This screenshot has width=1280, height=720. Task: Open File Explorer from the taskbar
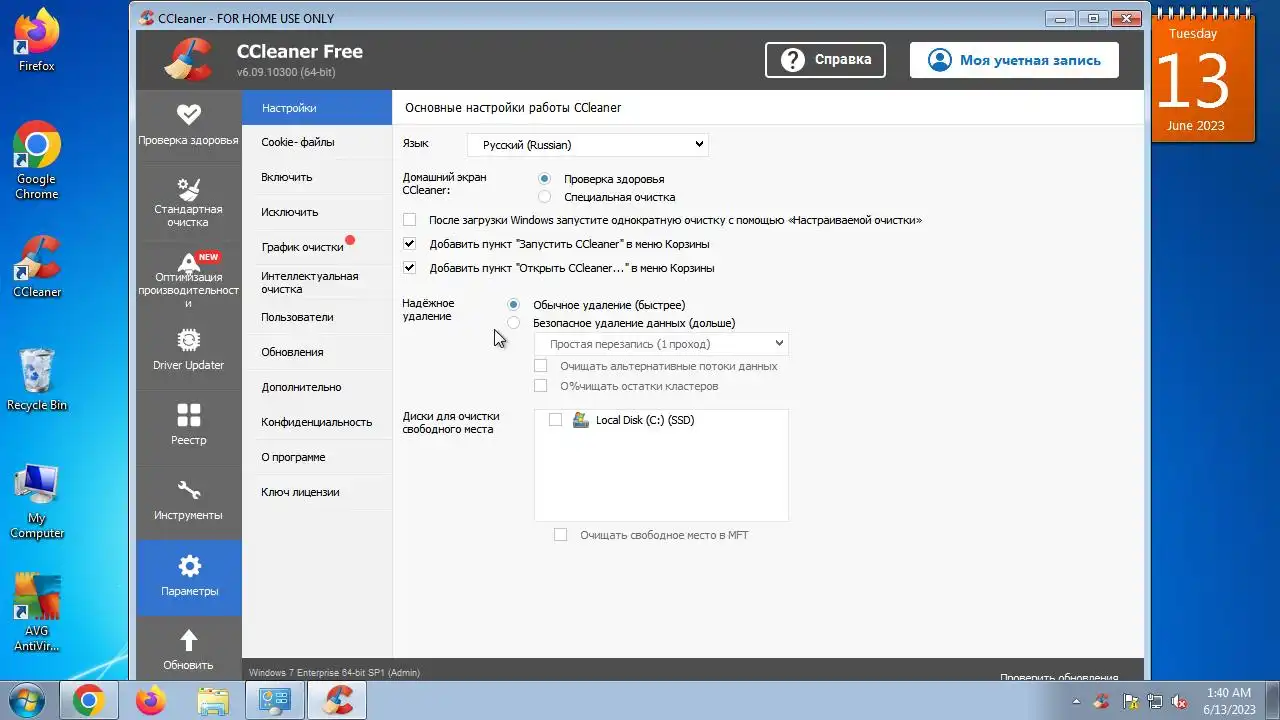tap(213, 700)
